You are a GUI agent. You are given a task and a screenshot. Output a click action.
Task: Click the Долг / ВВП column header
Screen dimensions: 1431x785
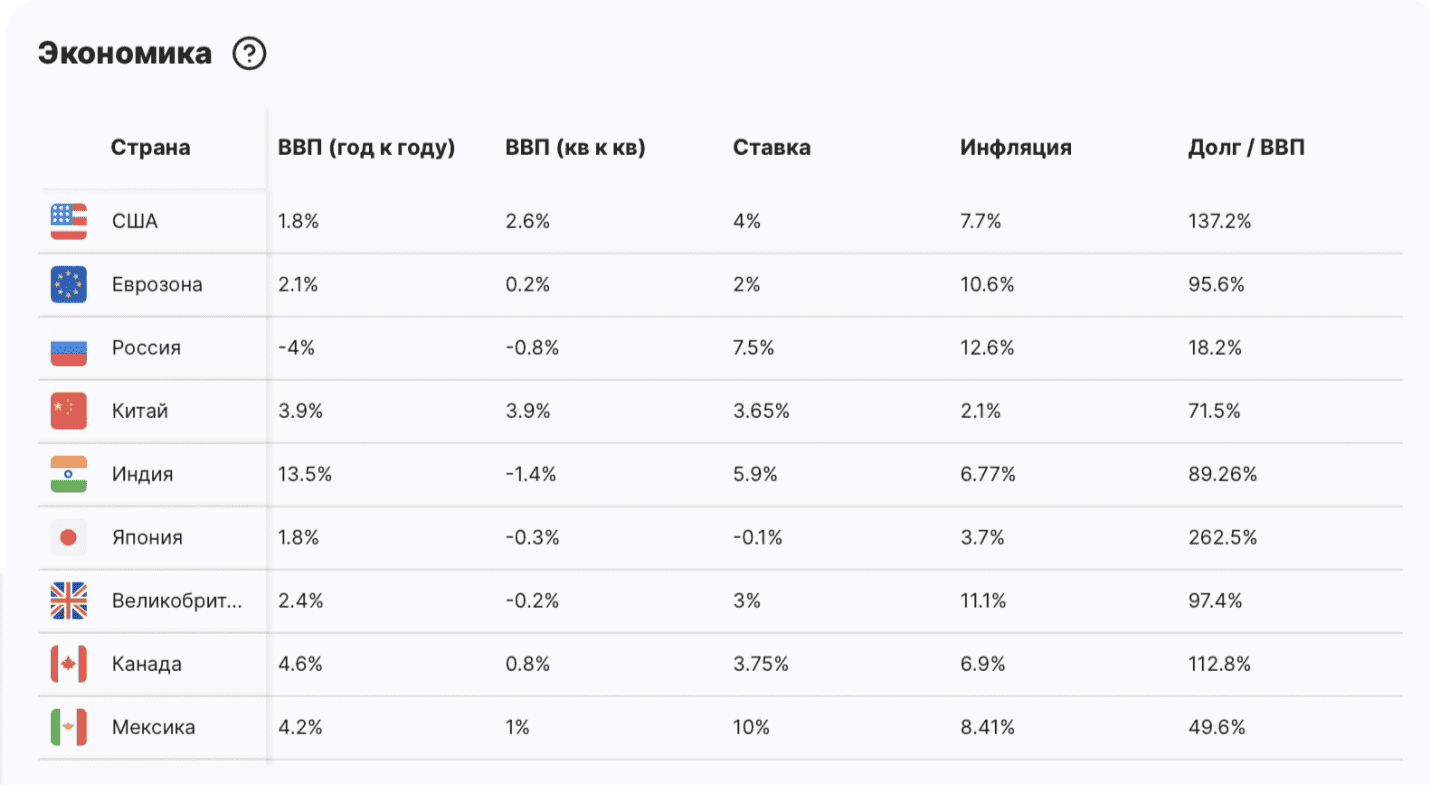pos(1246,148)
